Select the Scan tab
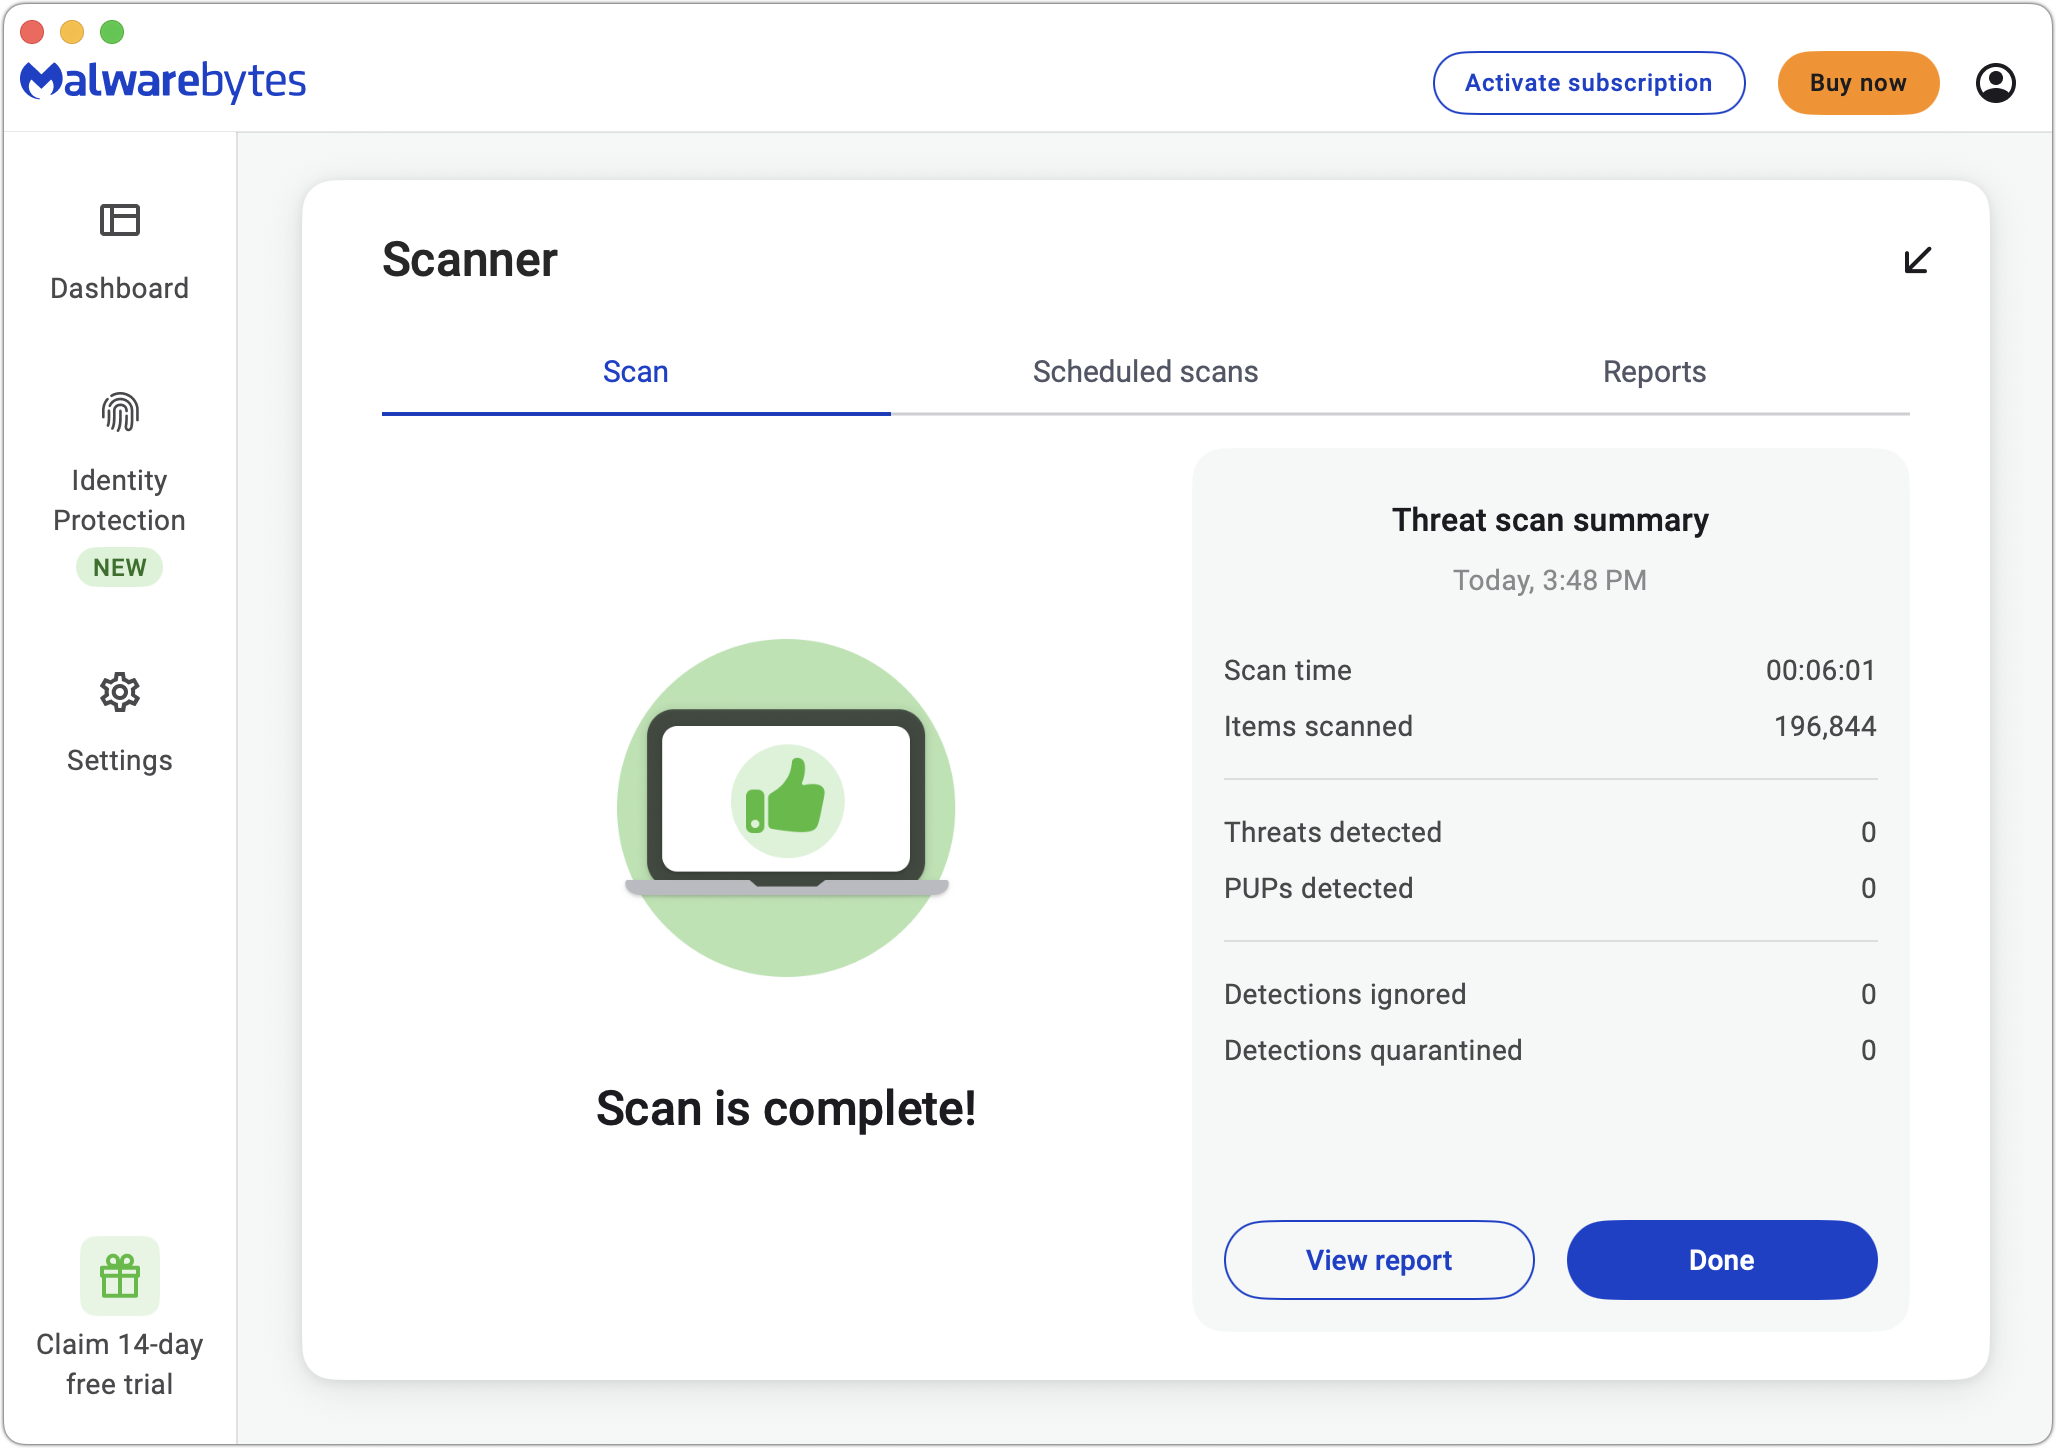This screenshot has height=1448, width=2056. pyautogui.click(x=635, y=372)
